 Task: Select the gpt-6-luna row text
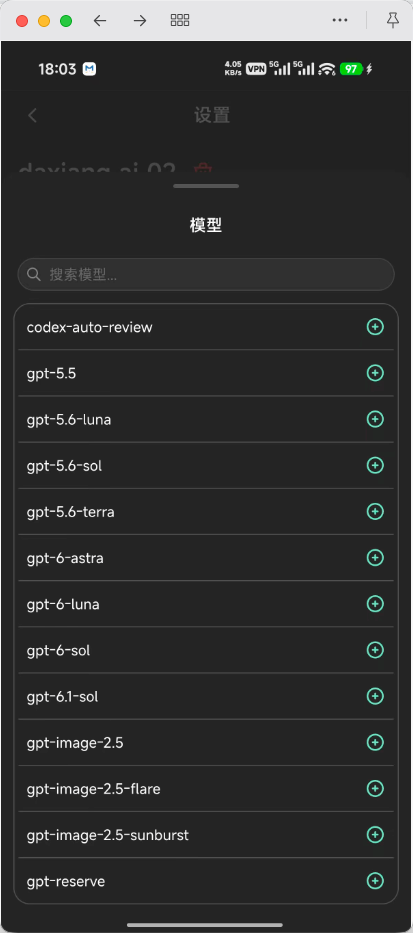(63, 605)
